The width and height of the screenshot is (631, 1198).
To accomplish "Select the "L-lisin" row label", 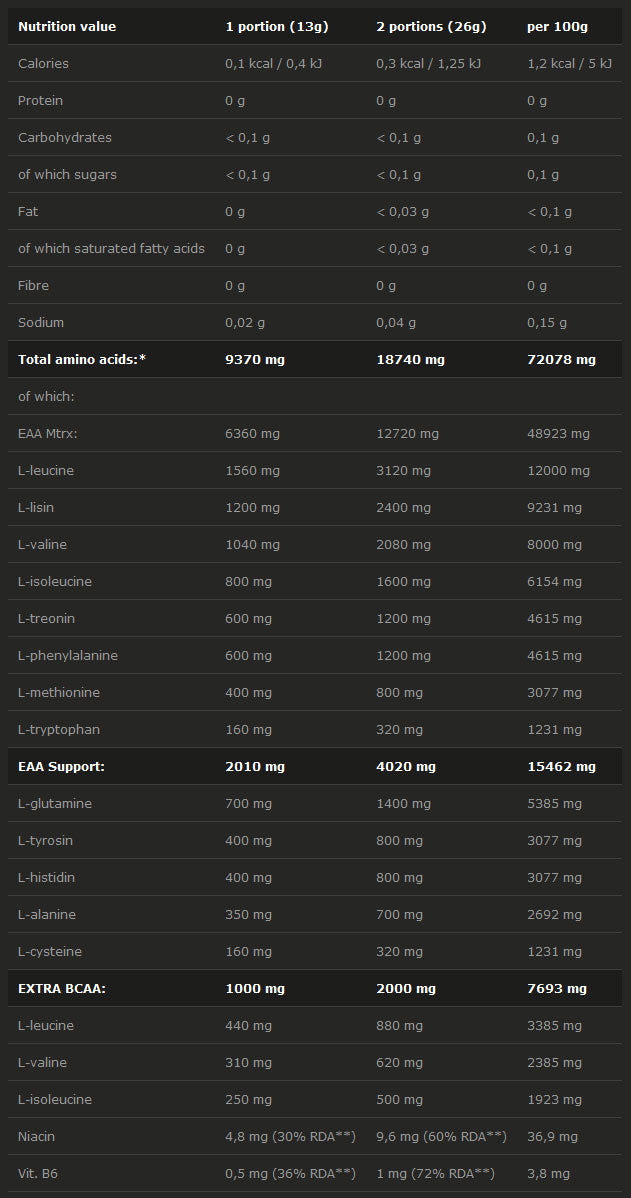I will tap(36, 507).
